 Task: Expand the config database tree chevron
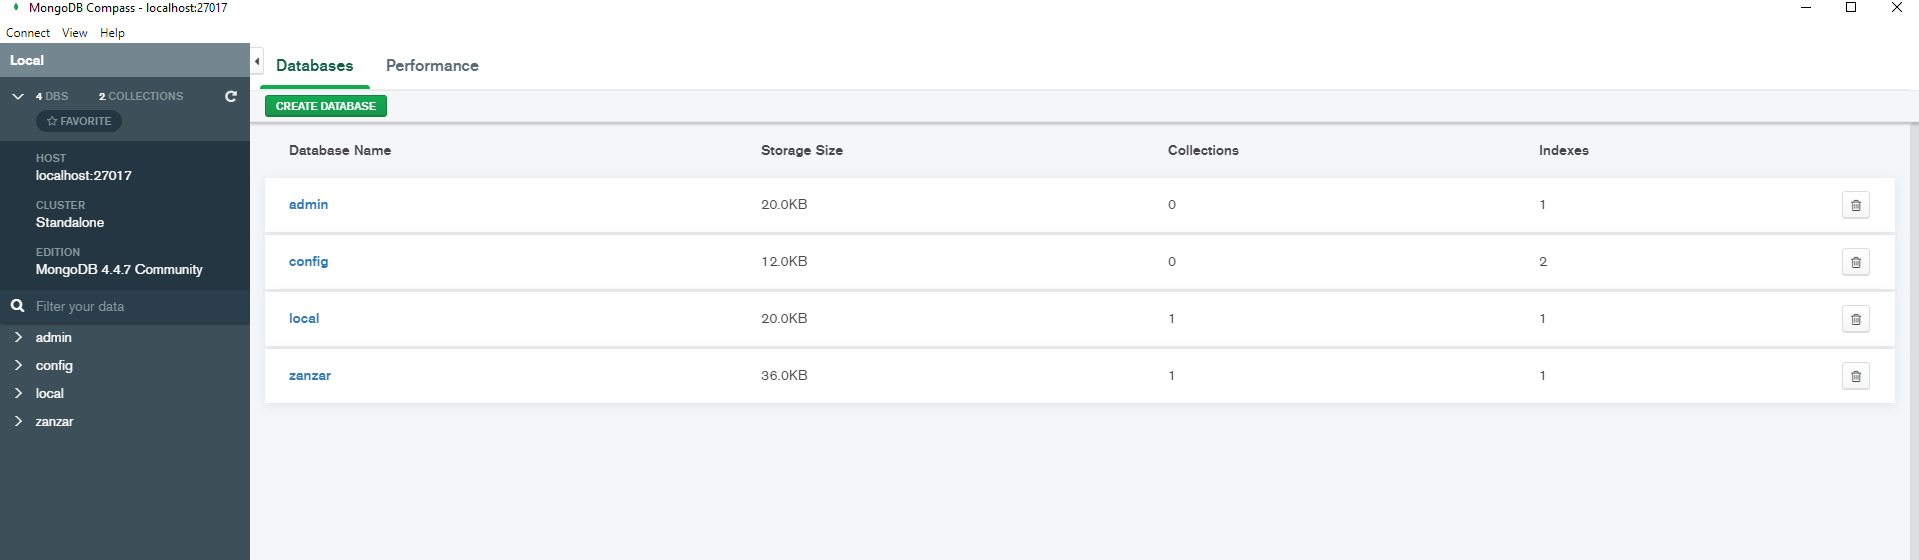pyautogui.click(x=18, y=365)
